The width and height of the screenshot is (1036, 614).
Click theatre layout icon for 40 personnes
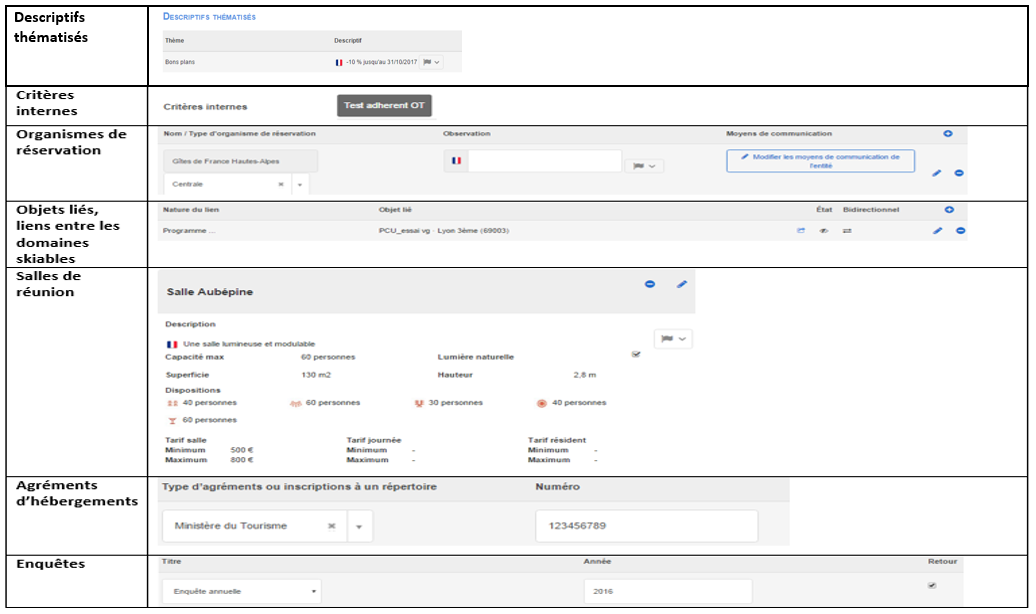pos(172,403)
